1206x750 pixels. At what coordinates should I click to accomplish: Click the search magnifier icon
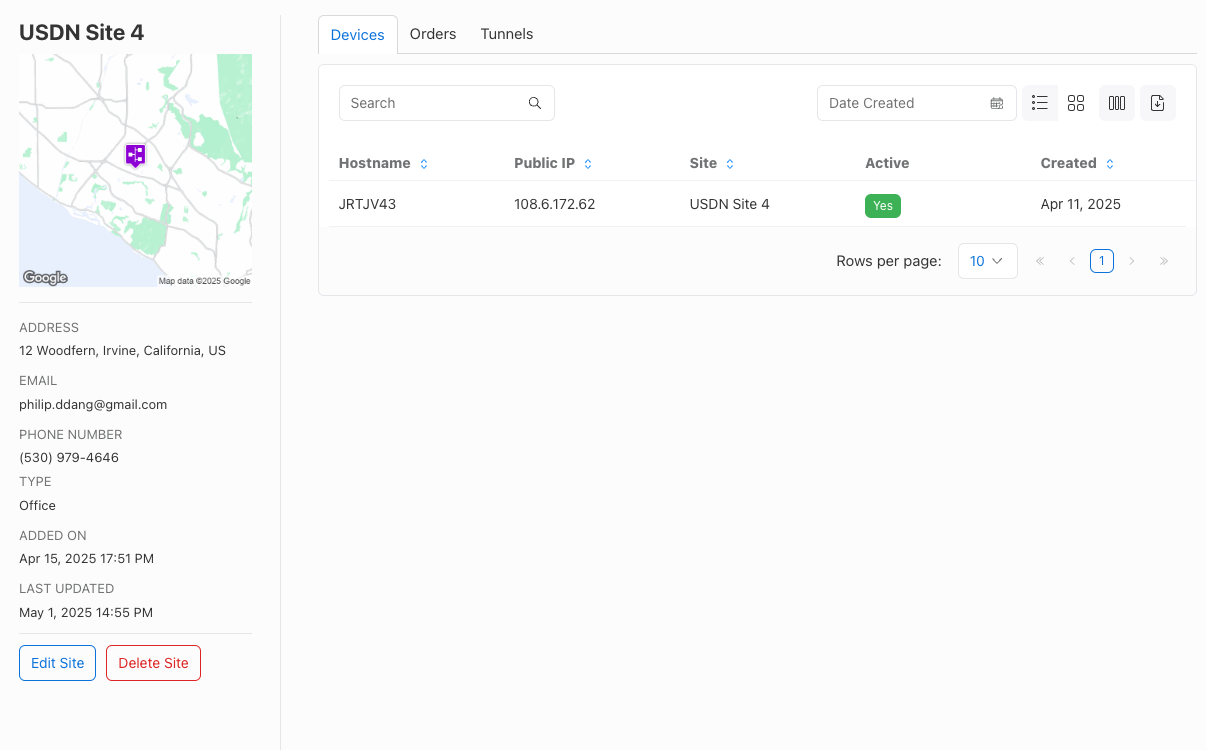(x=535, y=103)
